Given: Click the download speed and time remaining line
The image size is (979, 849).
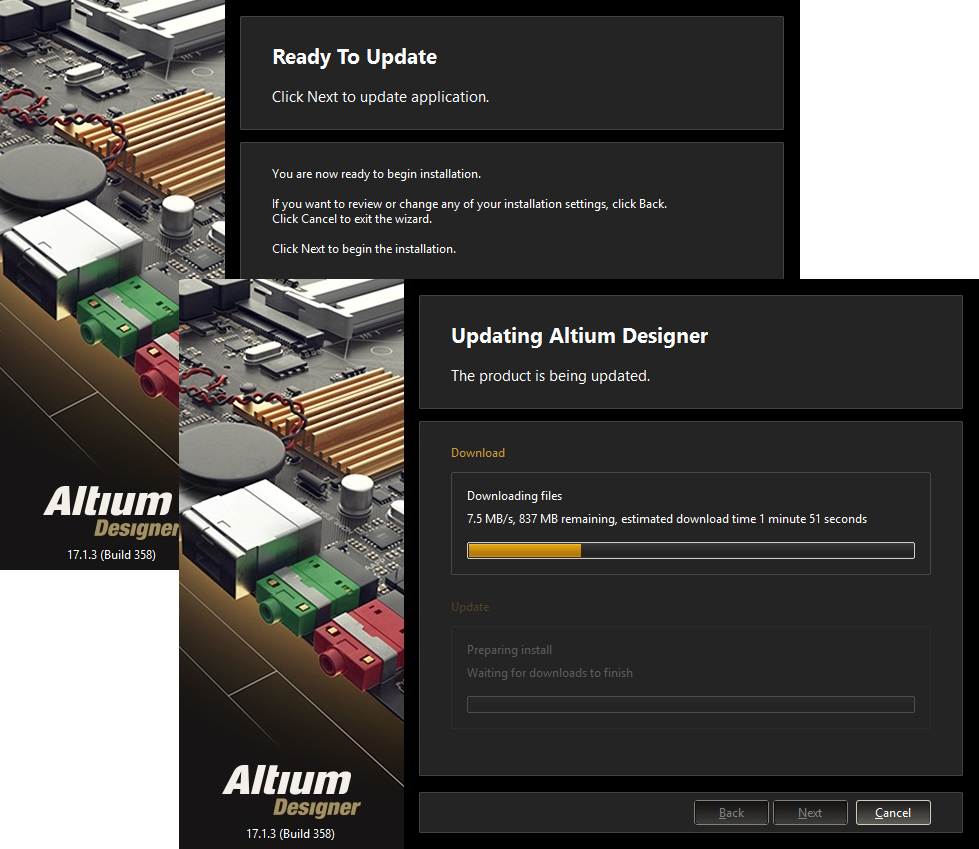Looking at the screenshot, I should pos(666,519).
